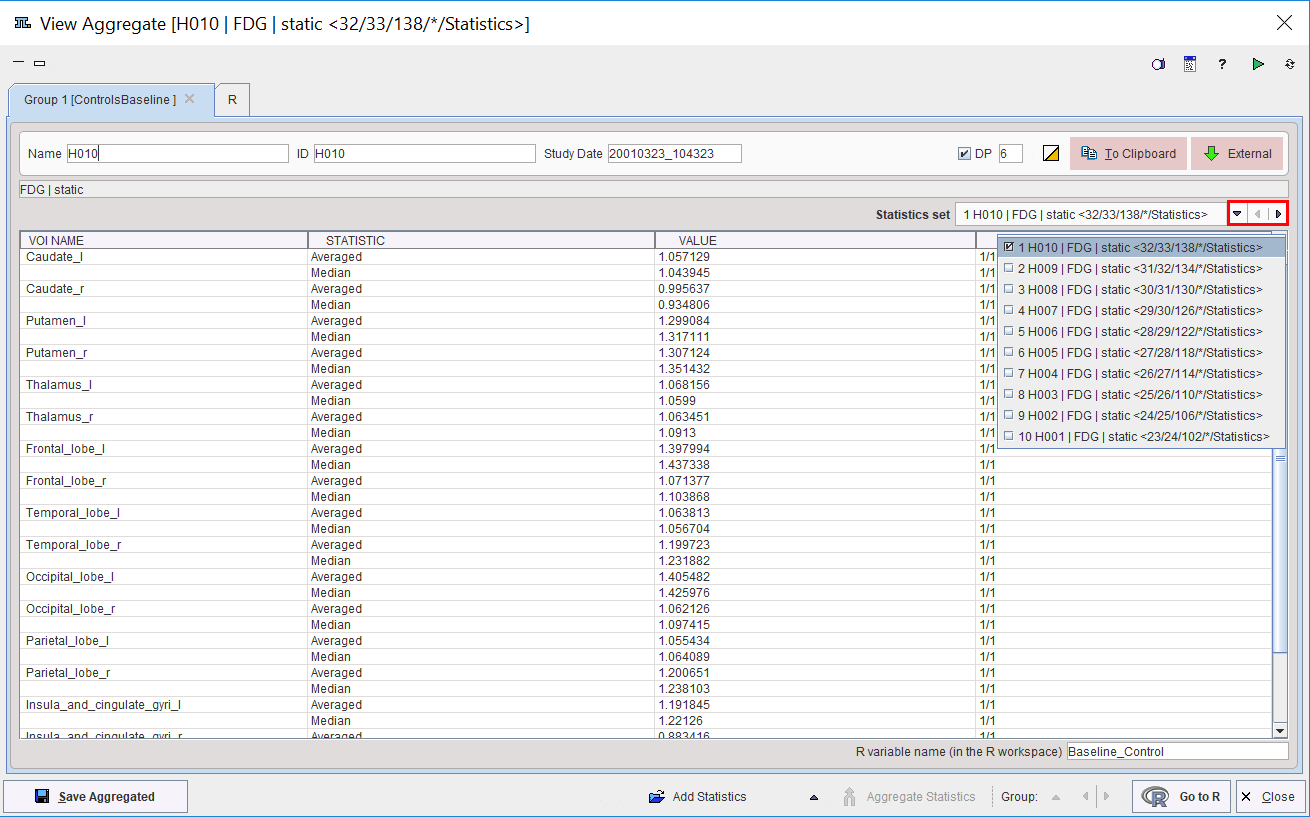This screenshot has width=1310, height=817.
Task: Click the refresh arrows icon at top right
Action: [x=1290, y=64]
